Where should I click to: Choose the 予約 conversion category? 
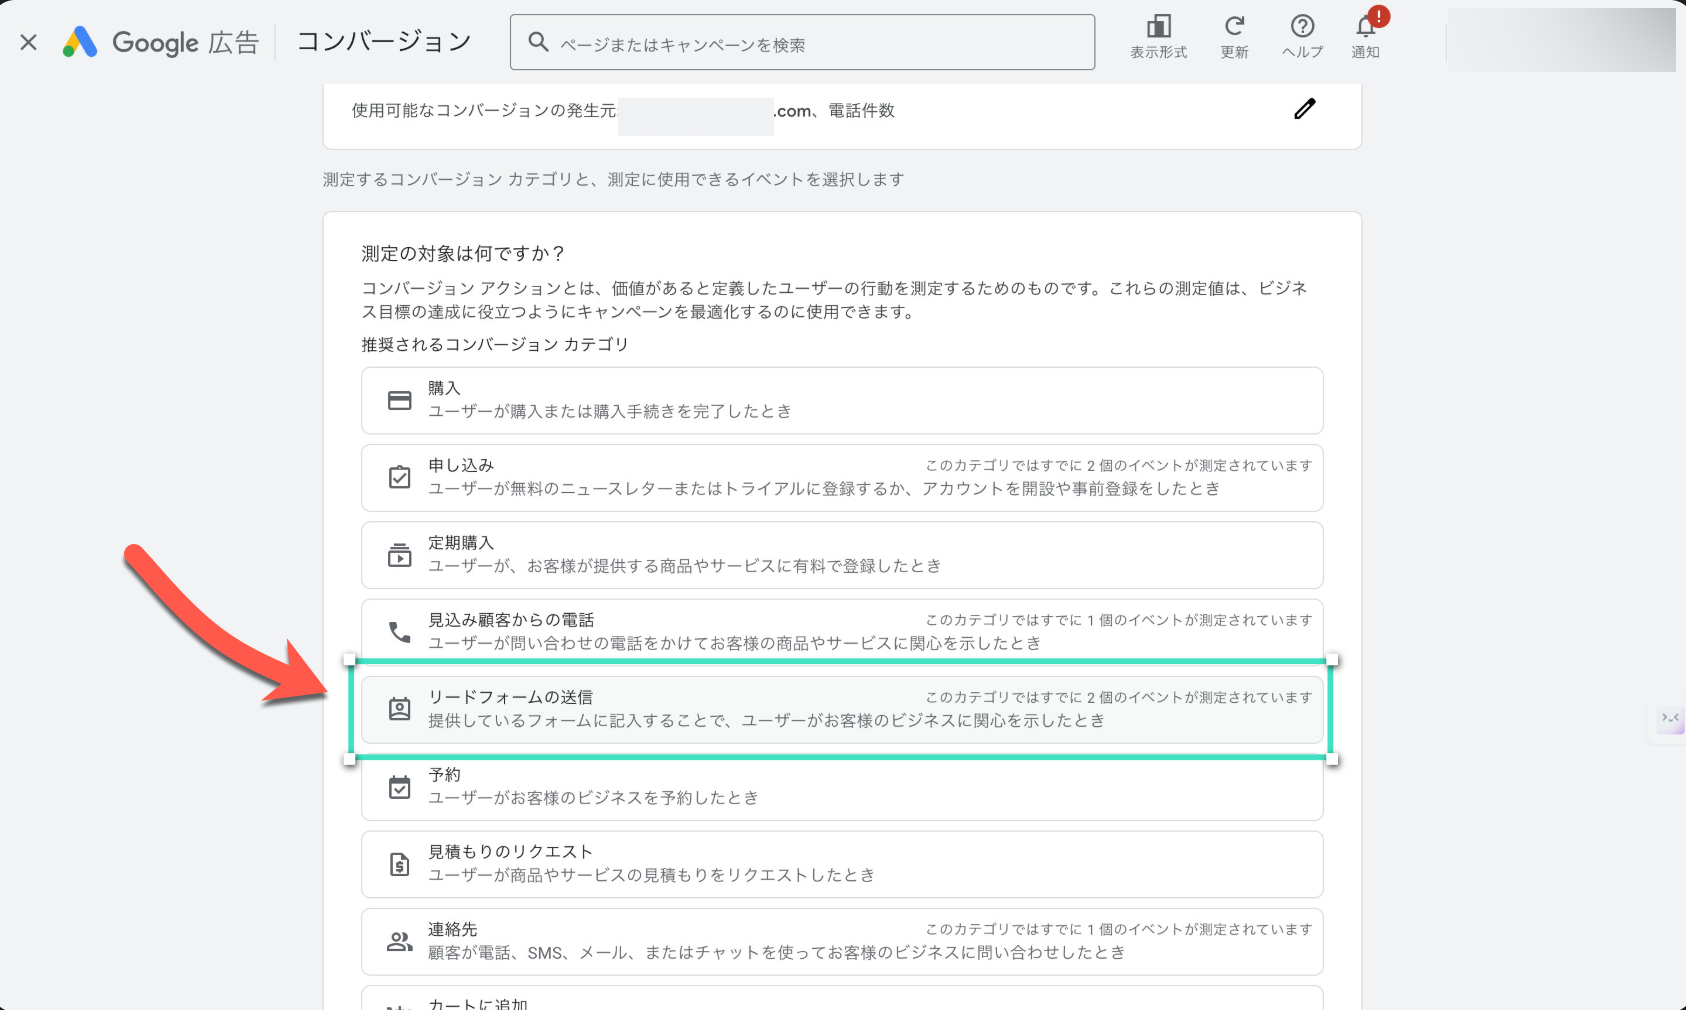(x=841, y=787)
